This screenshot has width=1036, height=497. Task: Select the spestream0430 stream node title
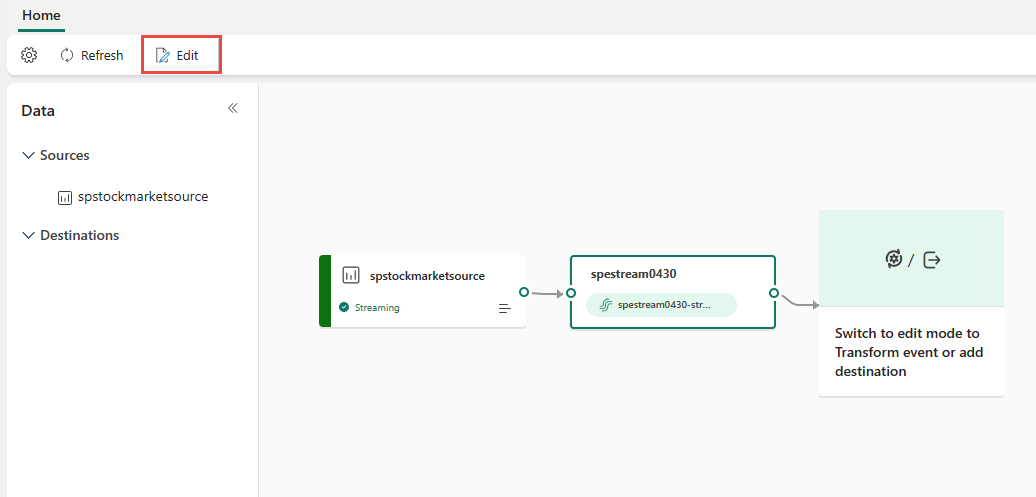coord(634,273)
